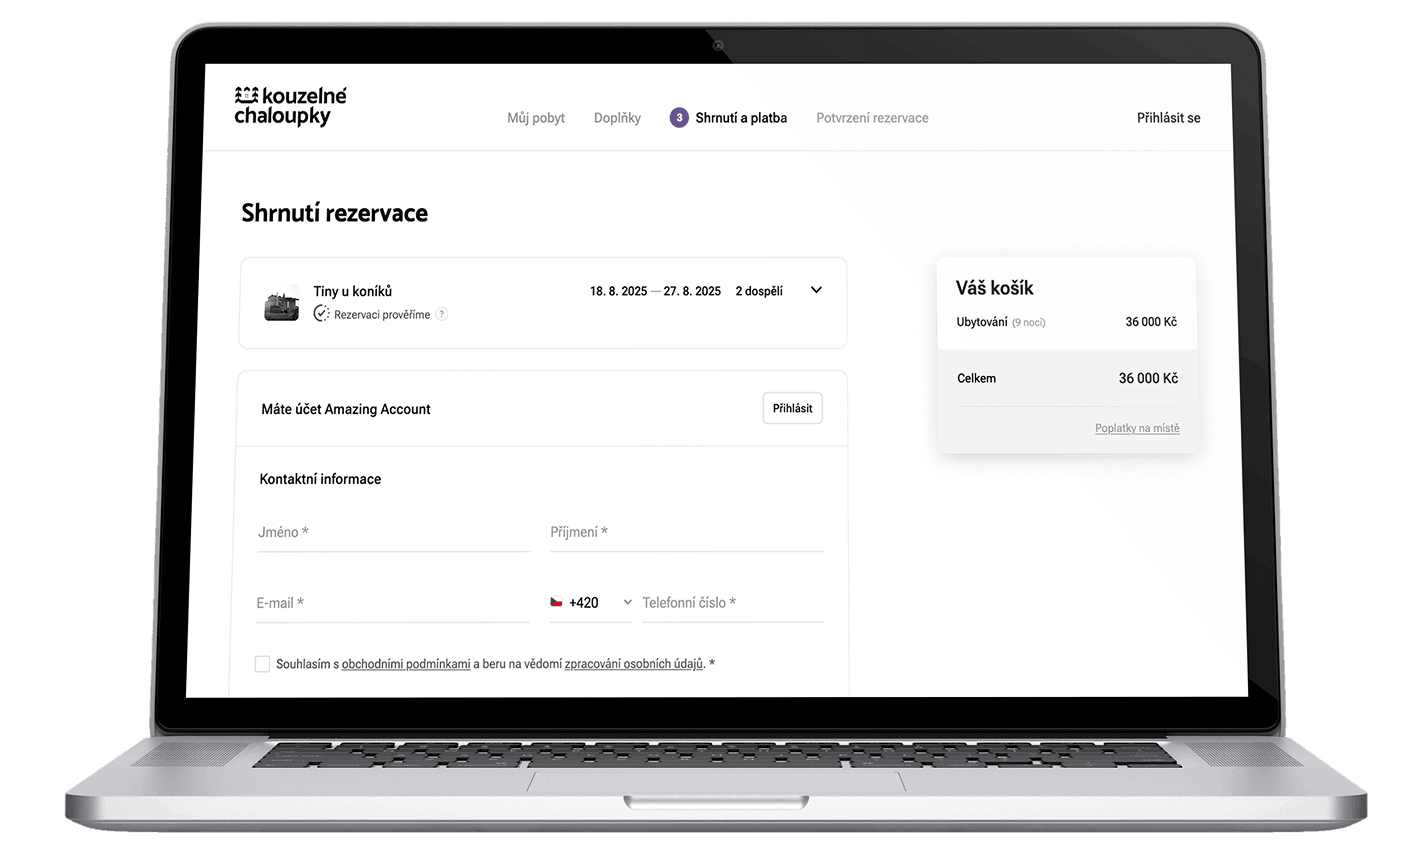Click Přihlásit se in the header
This screenshot has height=867, width=1428.
tap(1168, 118)
